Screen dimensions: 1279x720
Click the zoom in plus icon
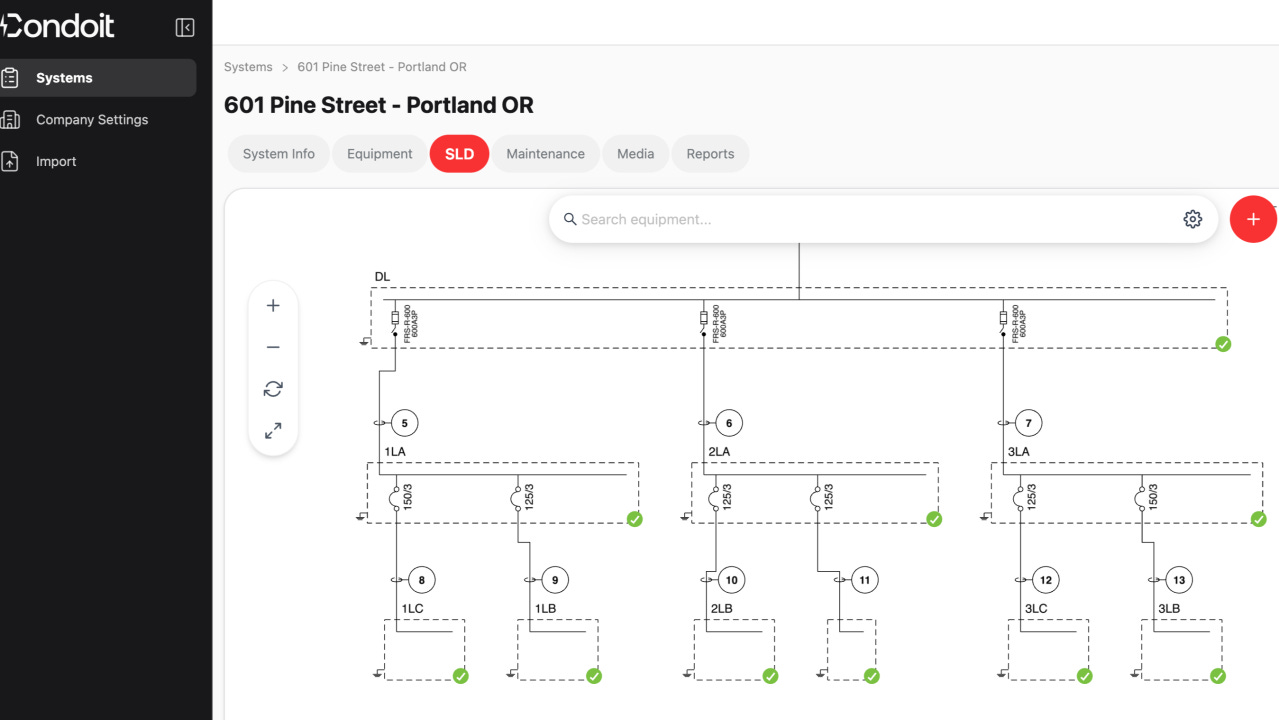273,306
